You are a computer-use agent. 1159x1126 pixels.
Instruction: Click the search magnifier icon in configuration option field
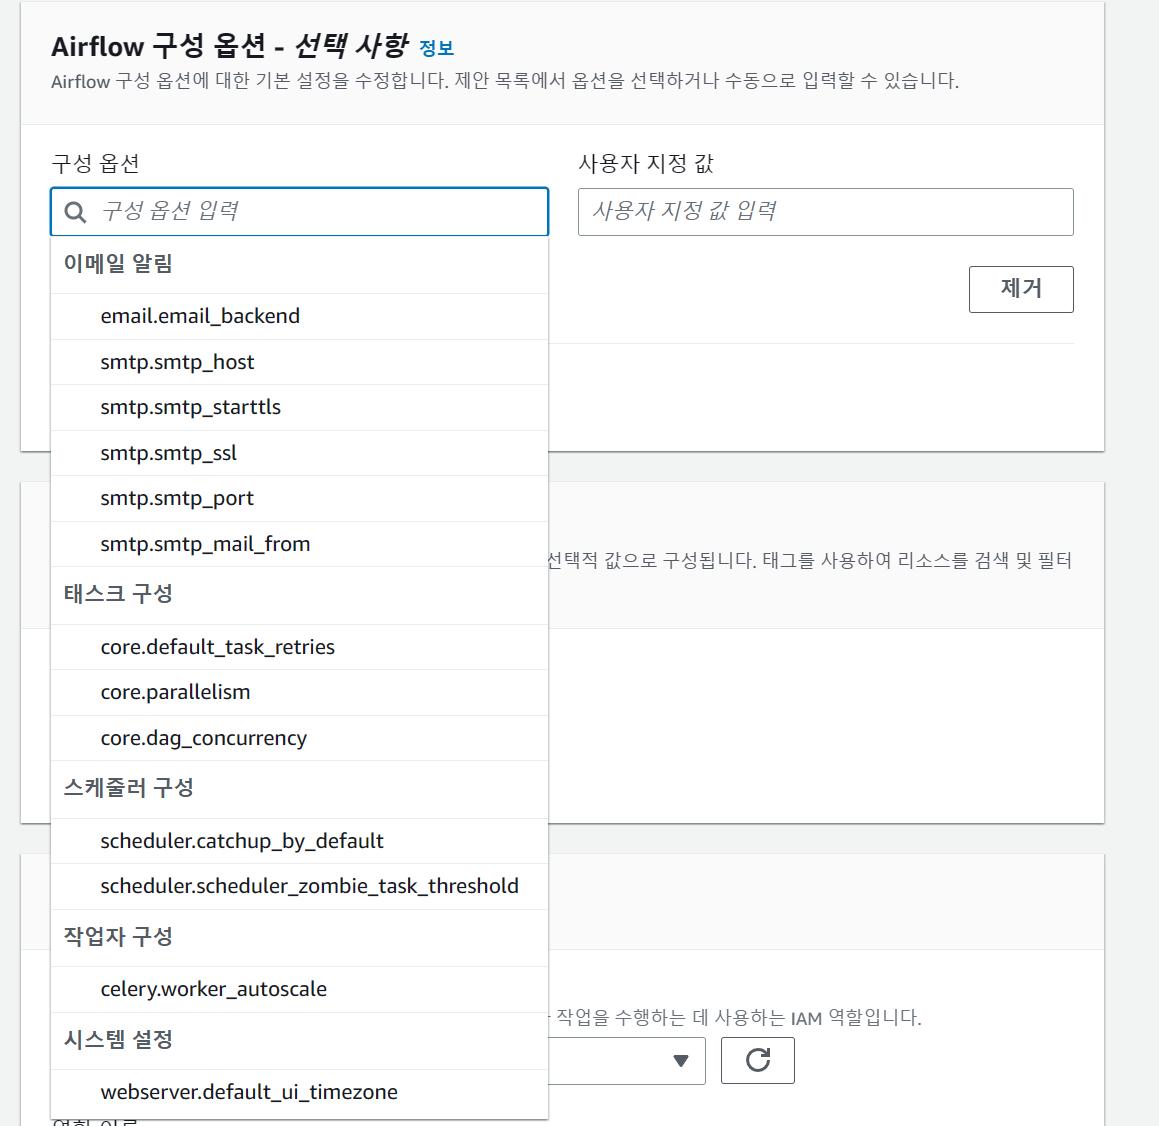click(x=75, y=212)
